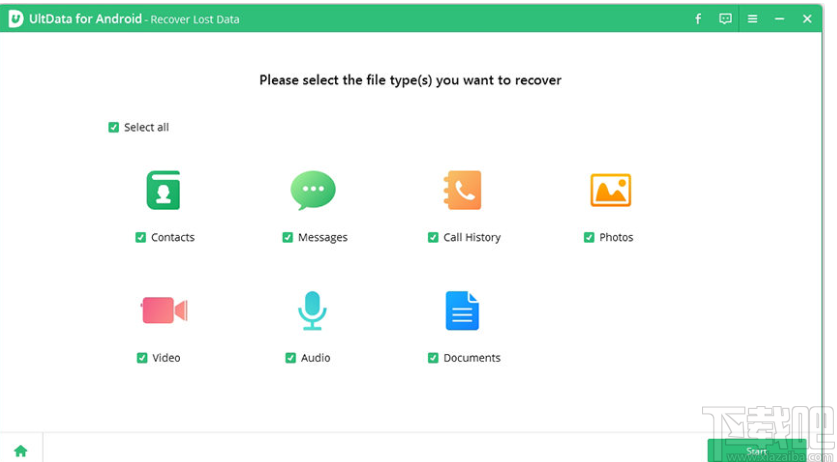This screenshot has height=462, width=837.
Task: Click the 'Contacts' label text
Action: (172, 237)
